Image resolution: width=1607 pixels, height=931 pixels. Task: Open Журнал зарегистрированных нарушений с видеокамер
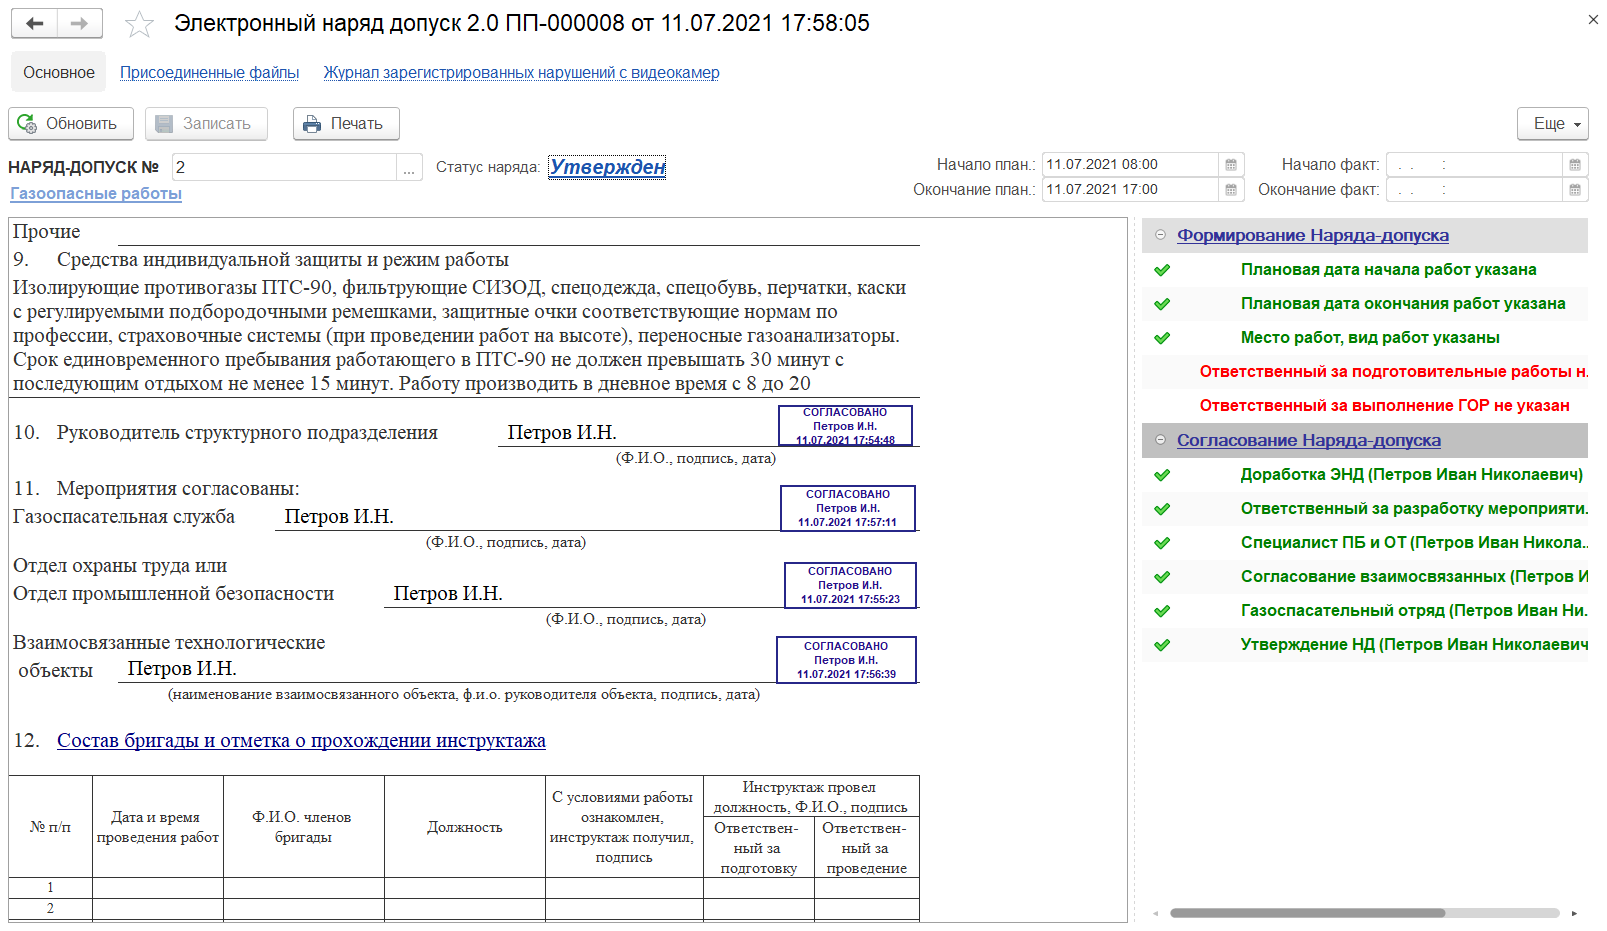point(521,73)
